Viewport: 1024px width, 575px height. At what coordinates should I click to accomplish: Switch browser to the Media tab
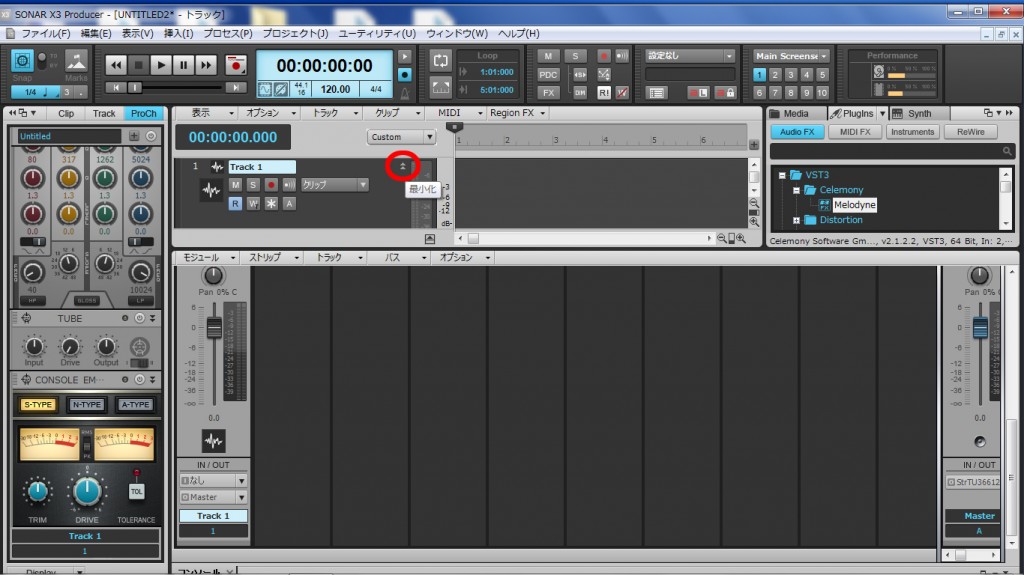pyautogui.click(x=796, y=113)
